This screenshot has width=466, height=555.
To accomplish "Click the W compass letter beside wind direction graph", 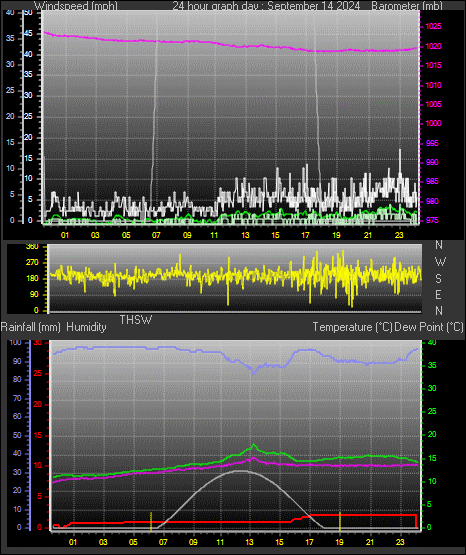I will click(x=440, y=262).
